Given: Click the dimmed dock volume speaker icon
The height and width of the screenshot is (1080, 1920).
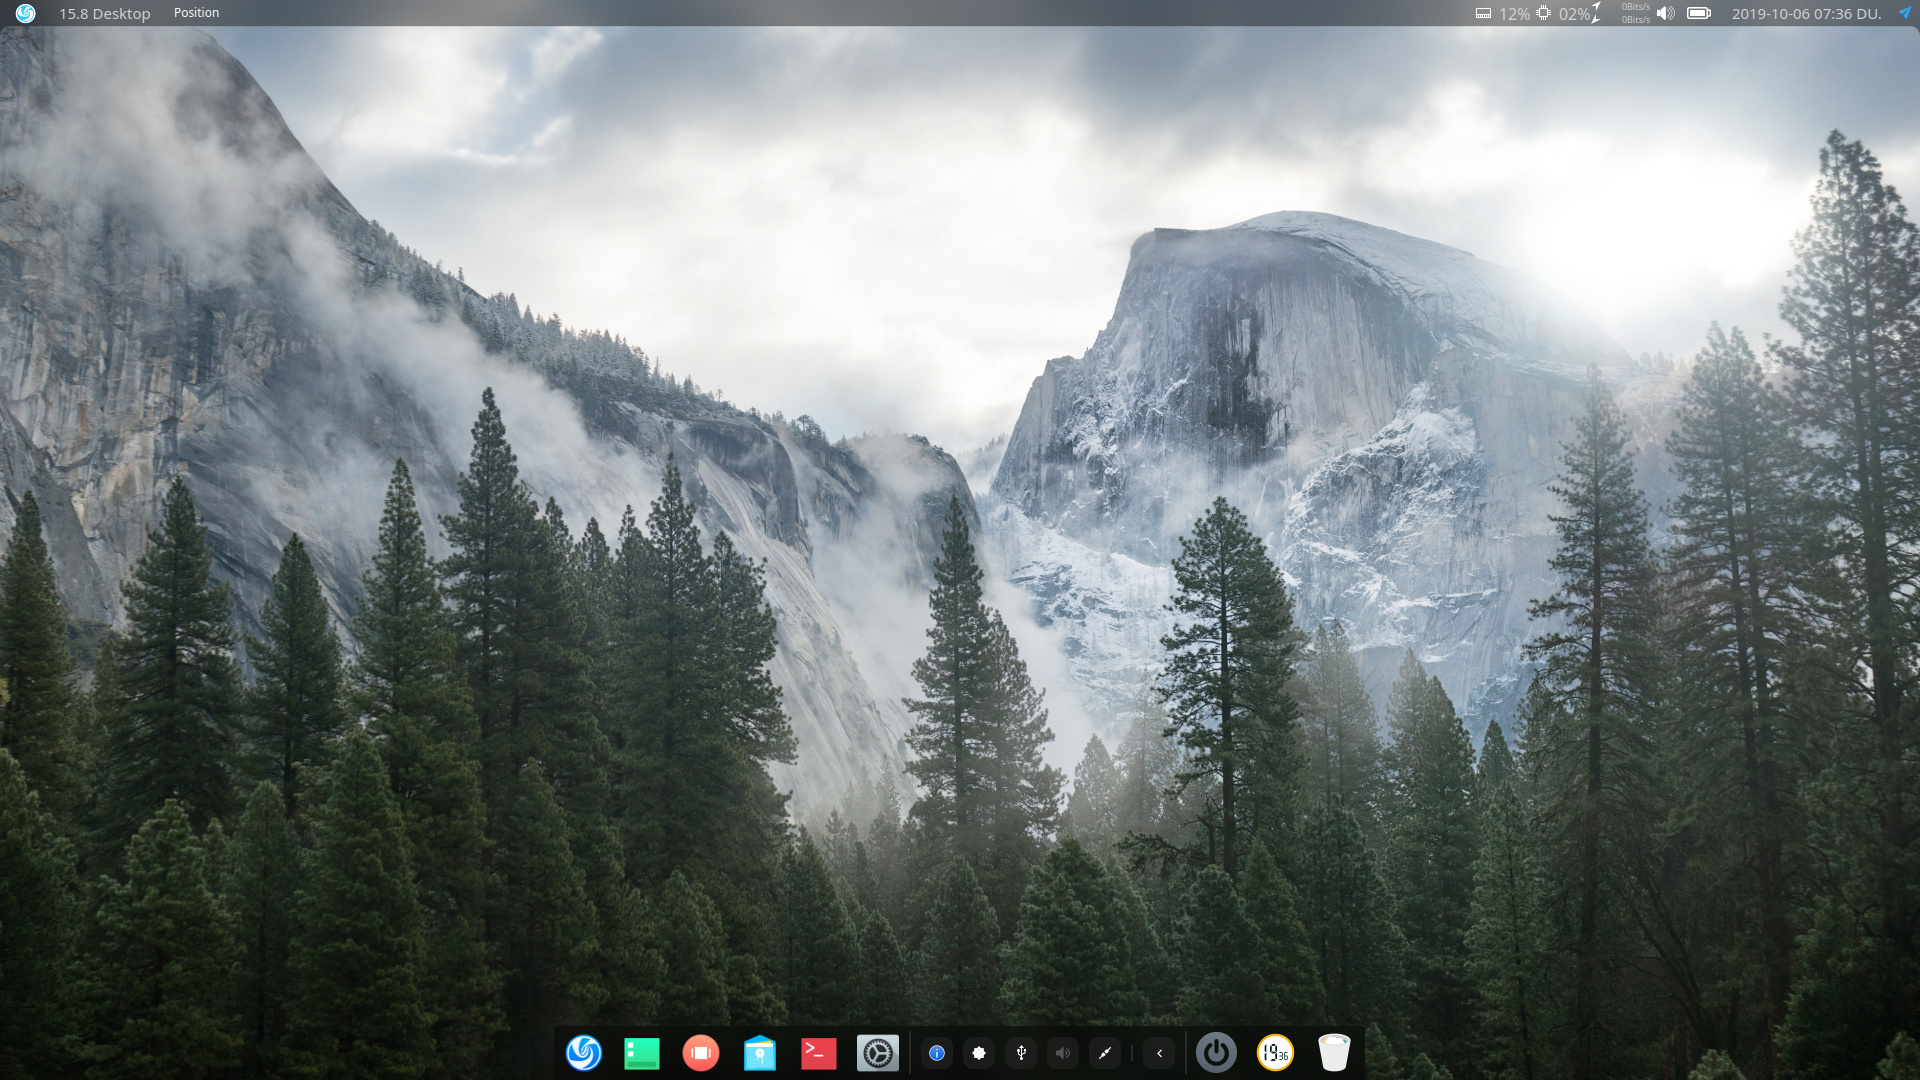Looking at the screenshot, I should click(1063, 1053).
